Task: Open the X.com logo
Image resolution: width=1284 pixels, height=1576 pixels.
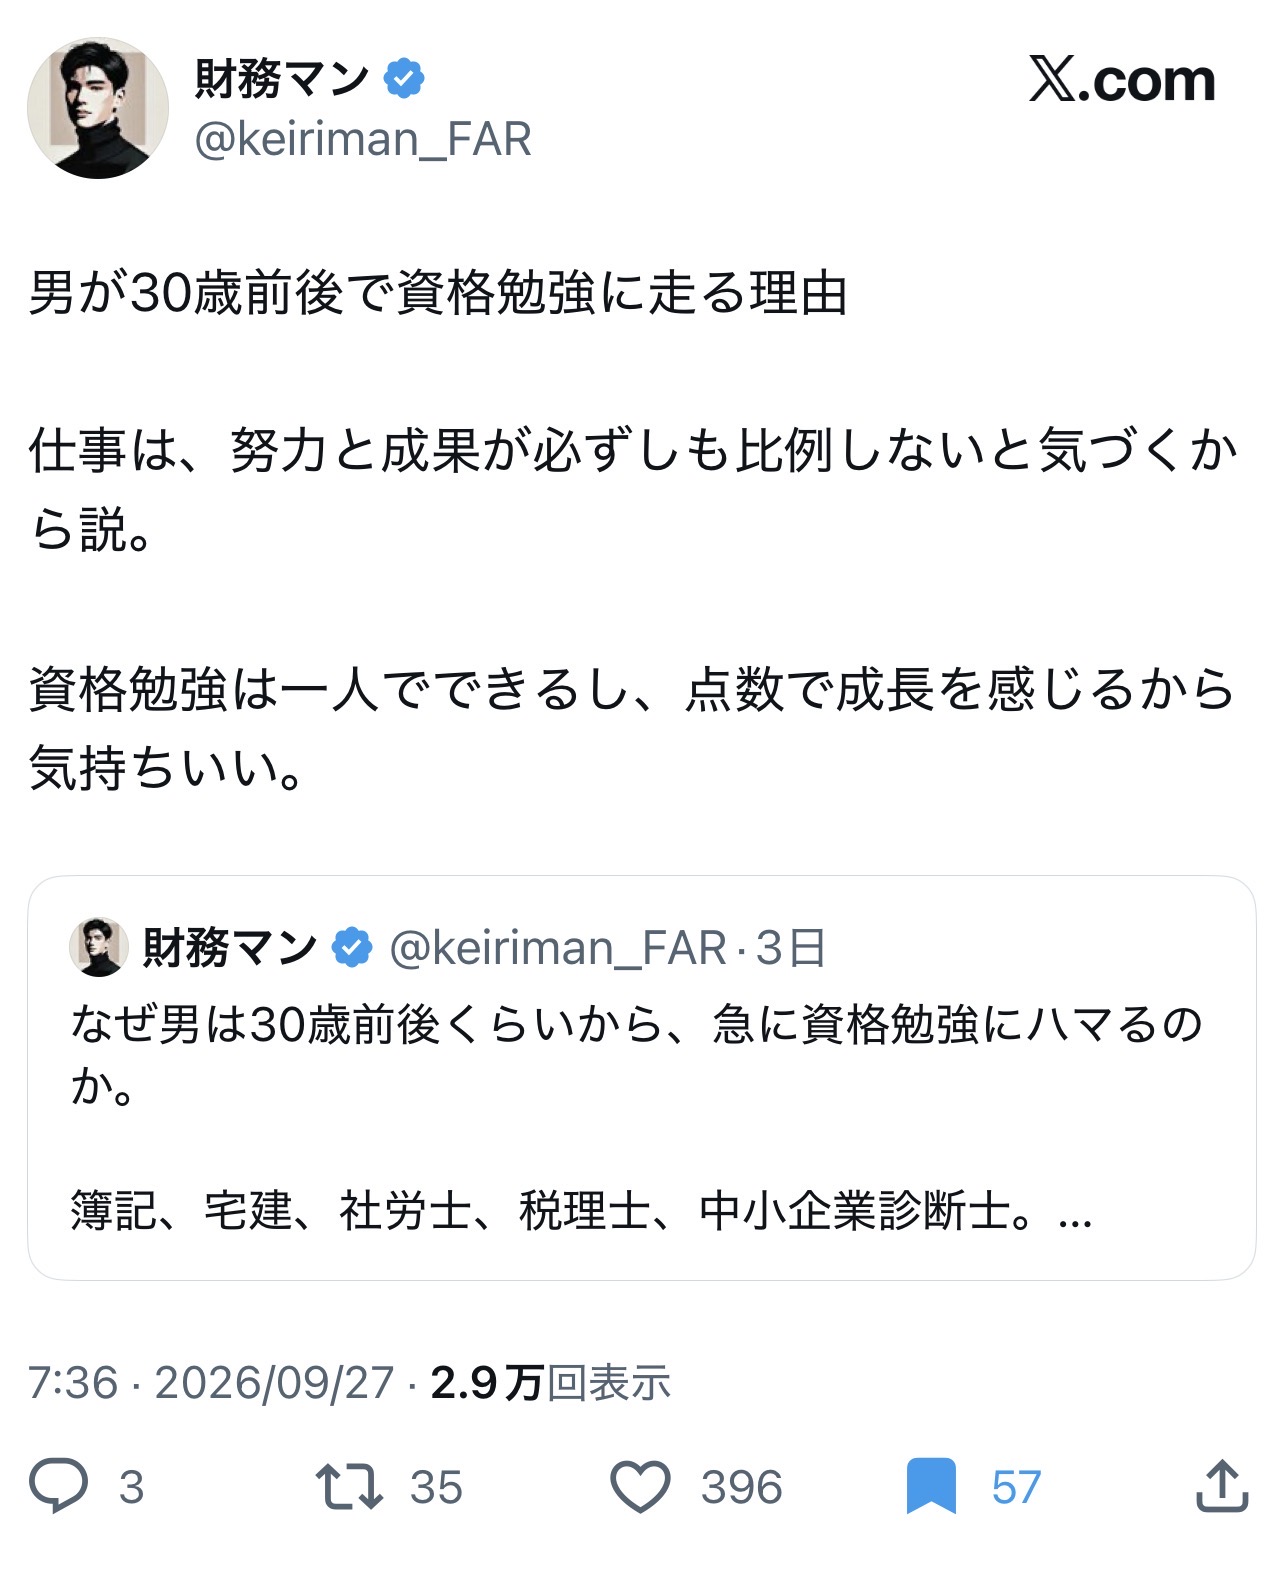Action: pos(1122,80)
